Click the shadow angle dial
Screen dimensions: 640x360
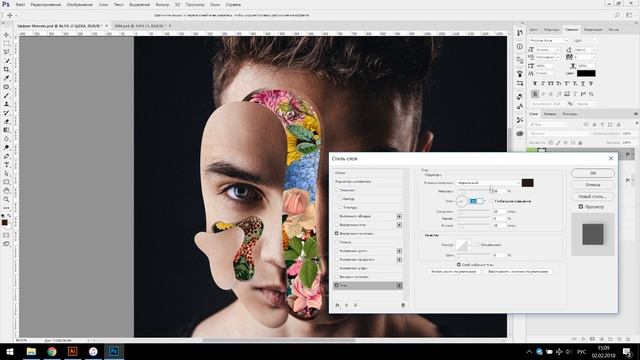pyautogui.click(x=461, y=201)
